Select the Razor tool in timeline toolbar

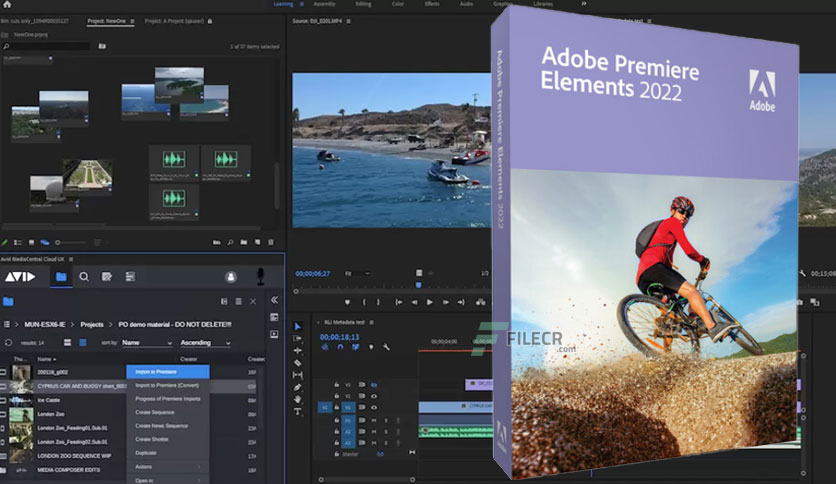[x=298, y=363]
